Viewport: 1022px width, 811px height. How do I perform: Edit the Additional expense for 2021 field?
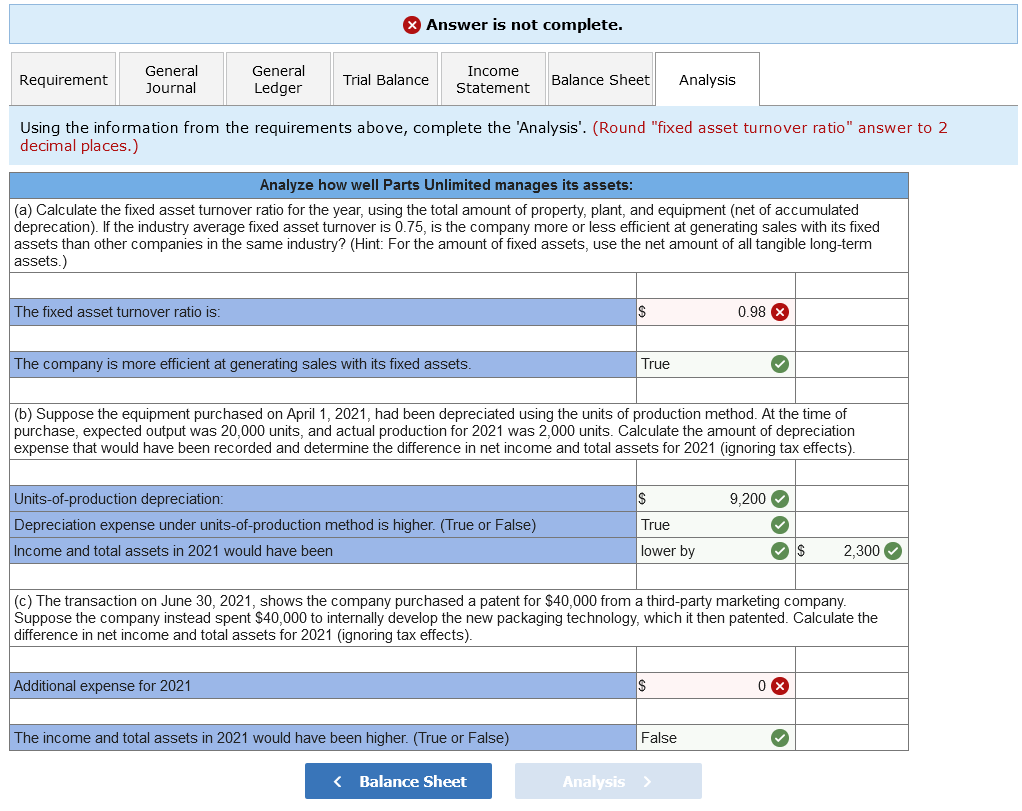tap(716, 686)
